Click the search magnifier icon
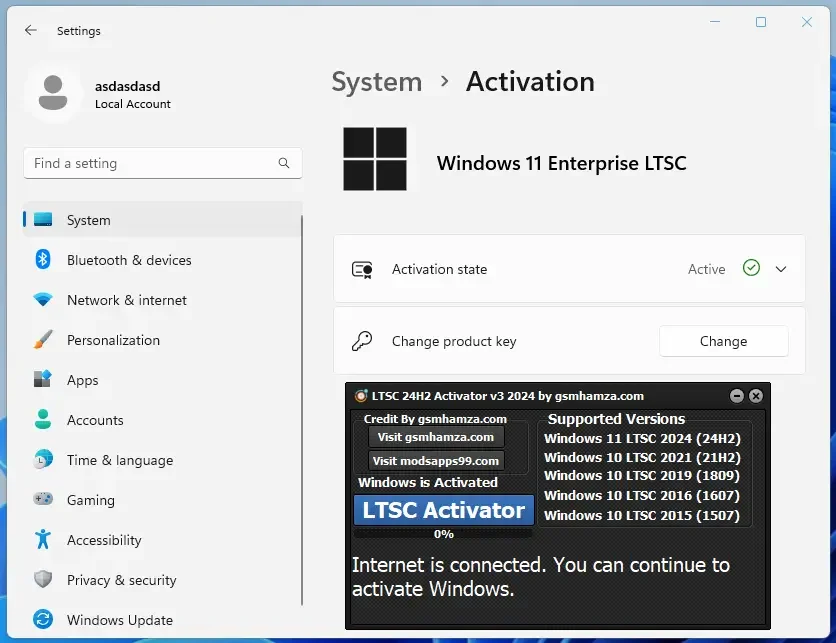The image size is (836, 643). pyautogui.click(x=284, y=163)
